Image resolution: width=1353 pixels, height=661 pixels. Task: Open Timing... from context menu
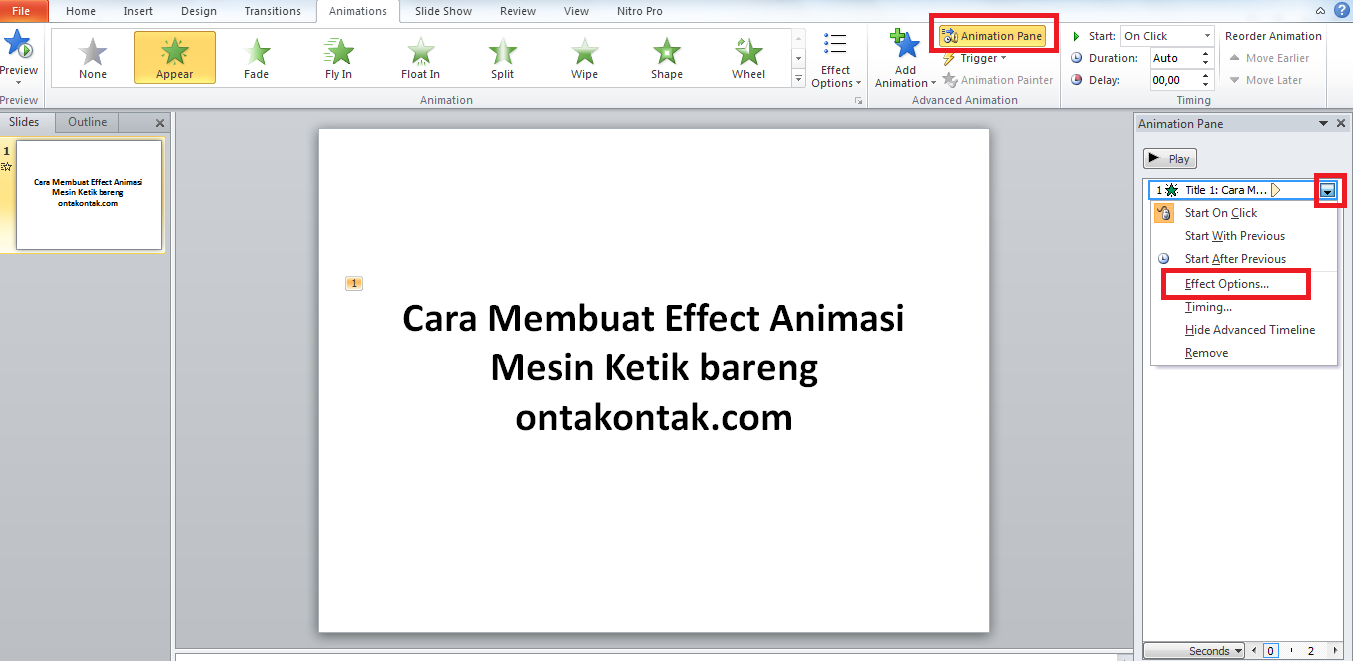click(1208, 307)
